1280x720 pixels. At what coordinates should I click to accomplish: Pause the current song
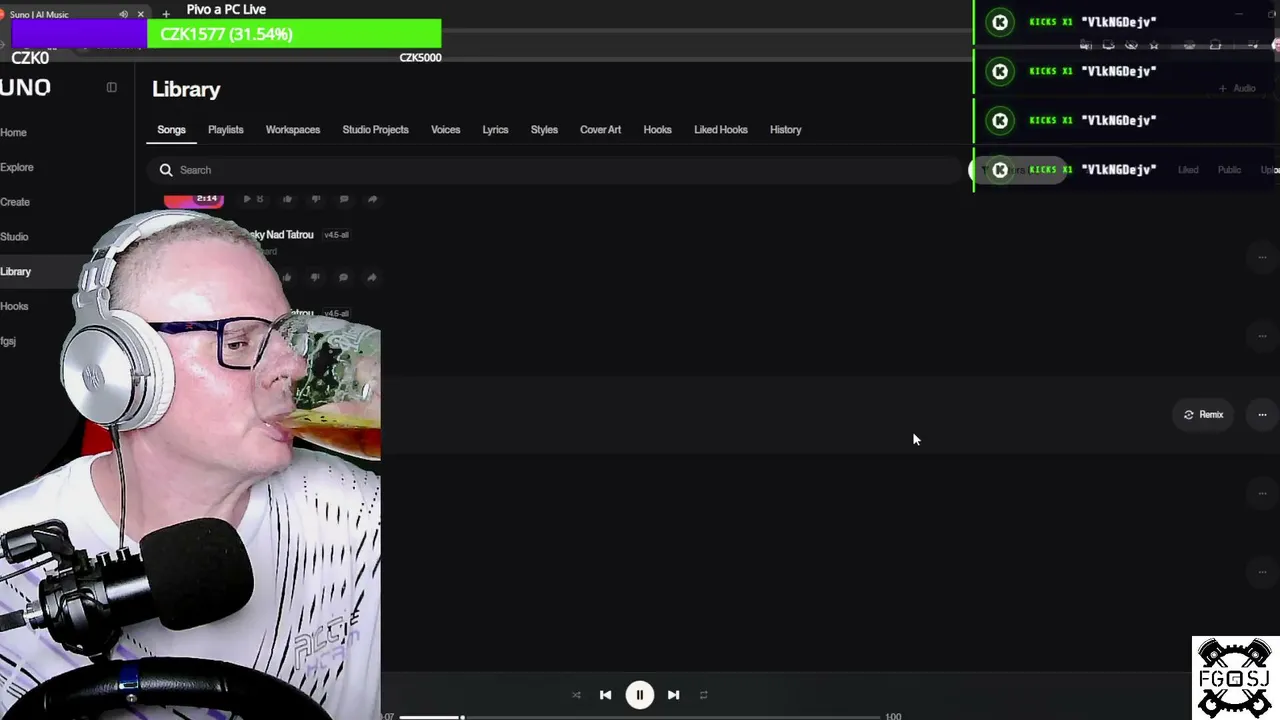pyautogui.click(x=640, y=695)
